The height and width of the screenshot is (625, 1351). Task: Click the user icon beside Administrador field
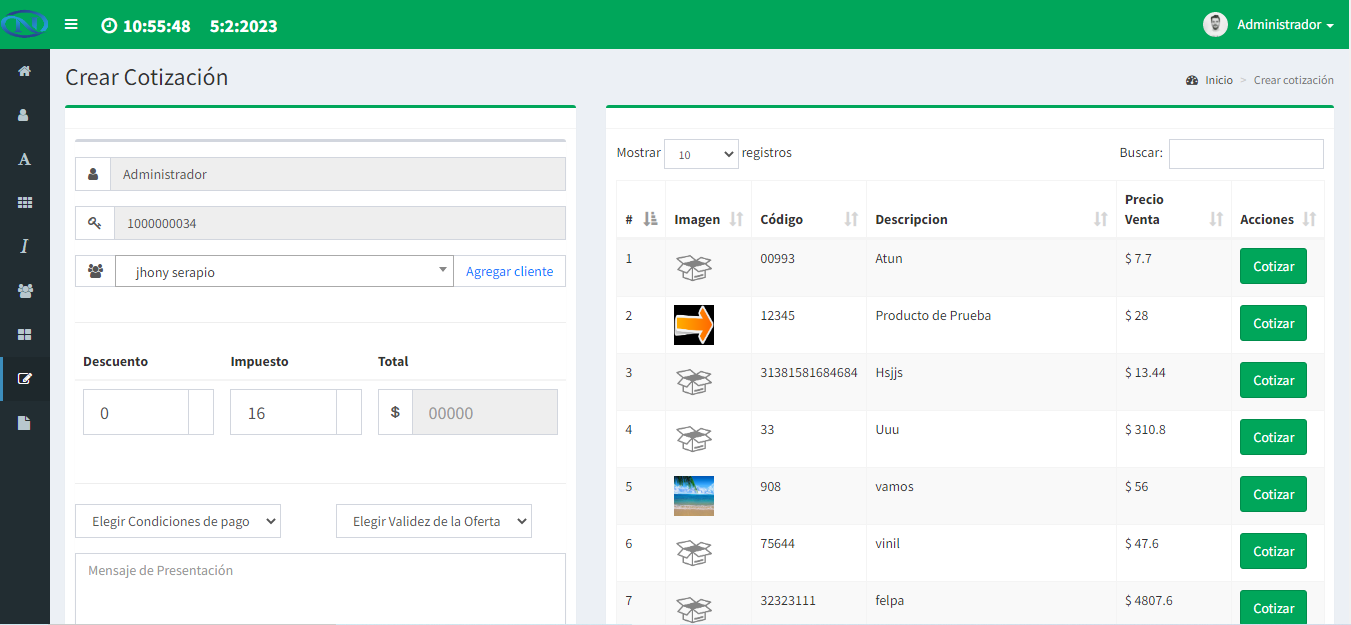tap(93, 174)
